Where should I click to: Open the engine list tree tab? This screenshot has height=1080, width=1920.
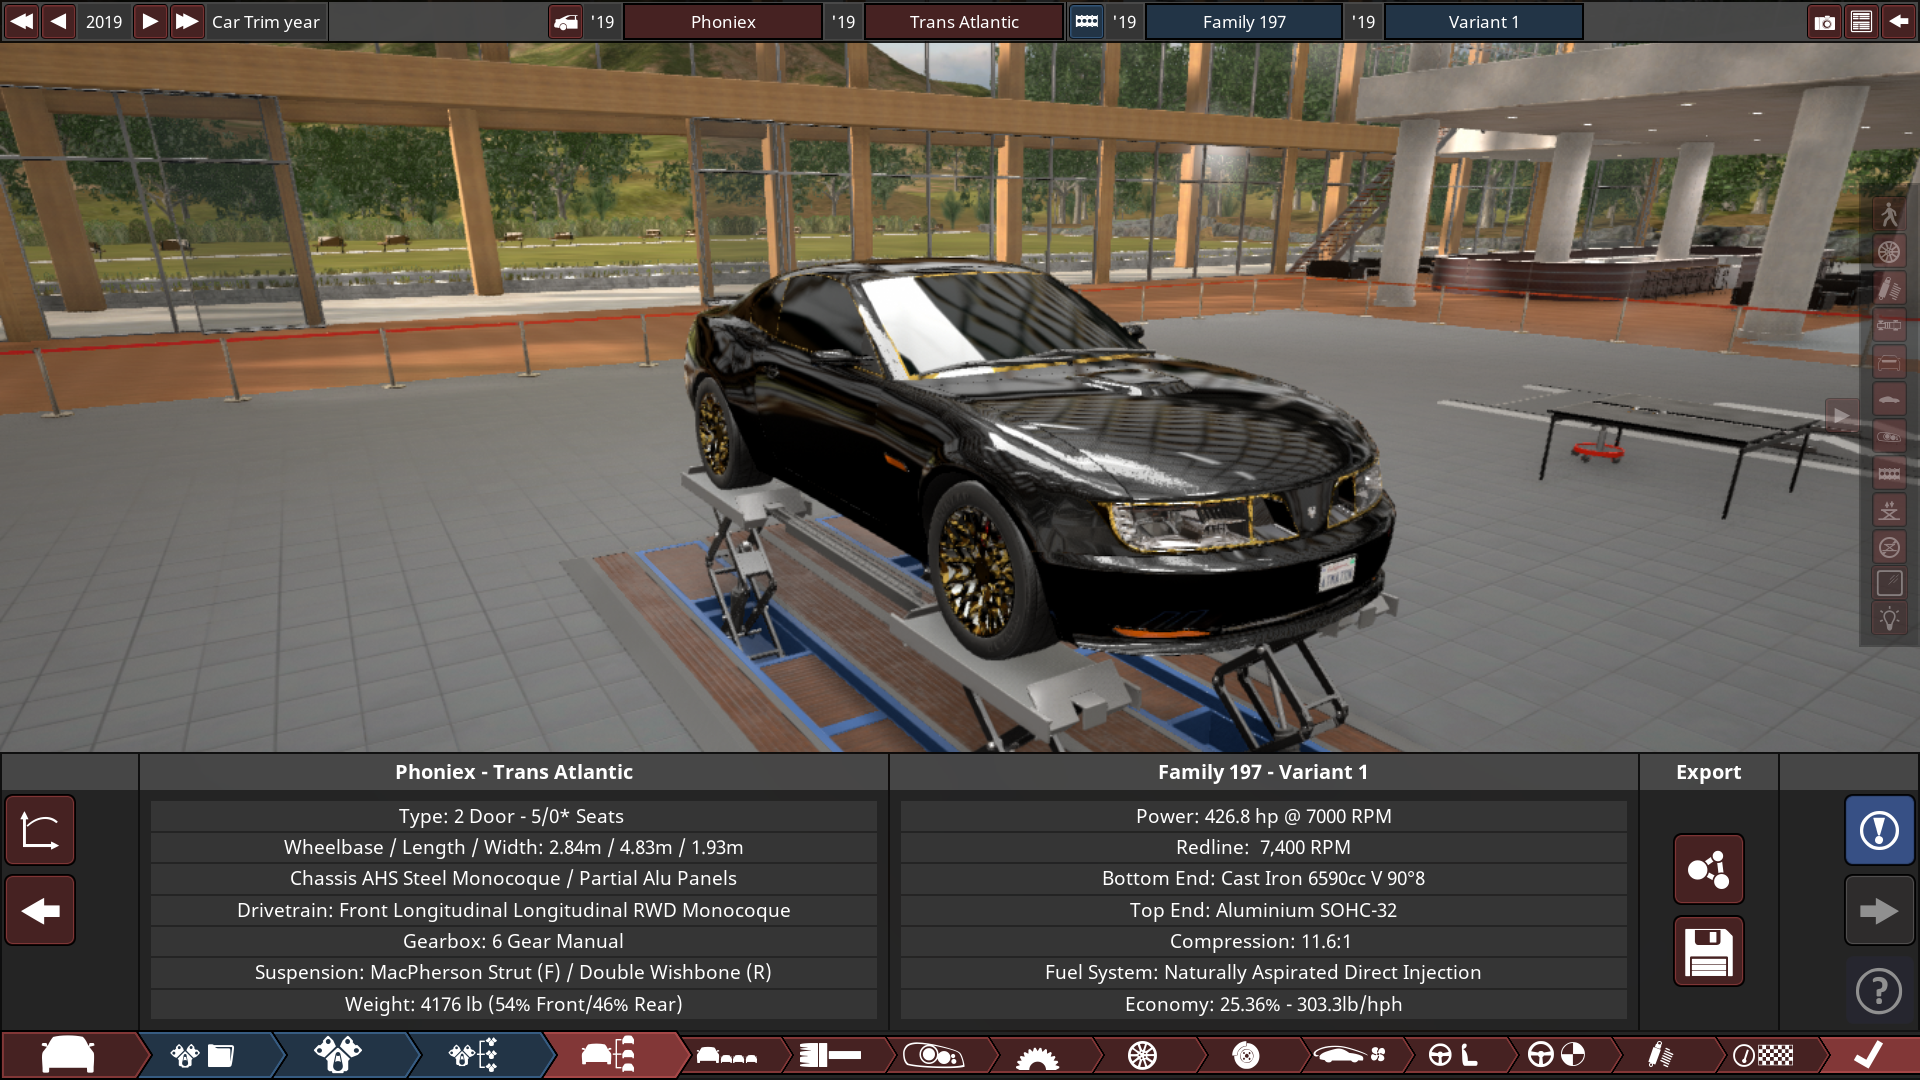pos(474,1055)
